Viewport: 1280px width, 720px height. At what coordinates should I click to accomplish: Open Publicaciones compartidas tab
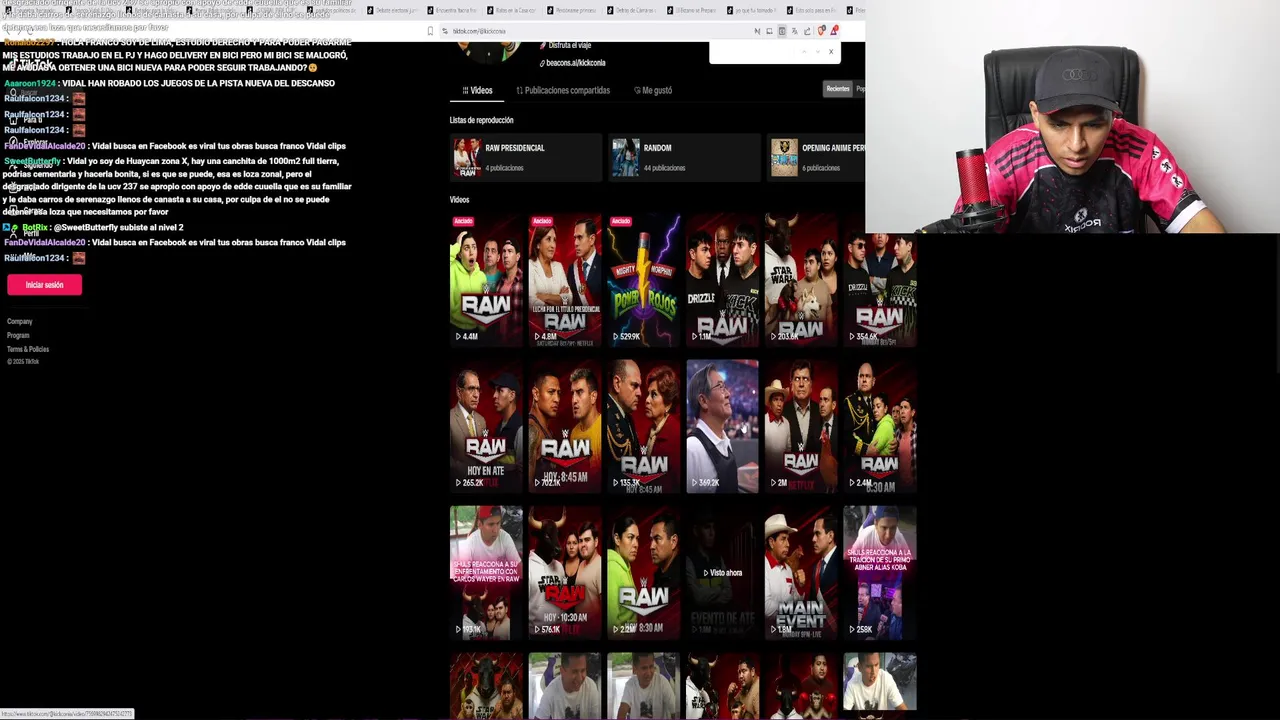pos(563,90)
